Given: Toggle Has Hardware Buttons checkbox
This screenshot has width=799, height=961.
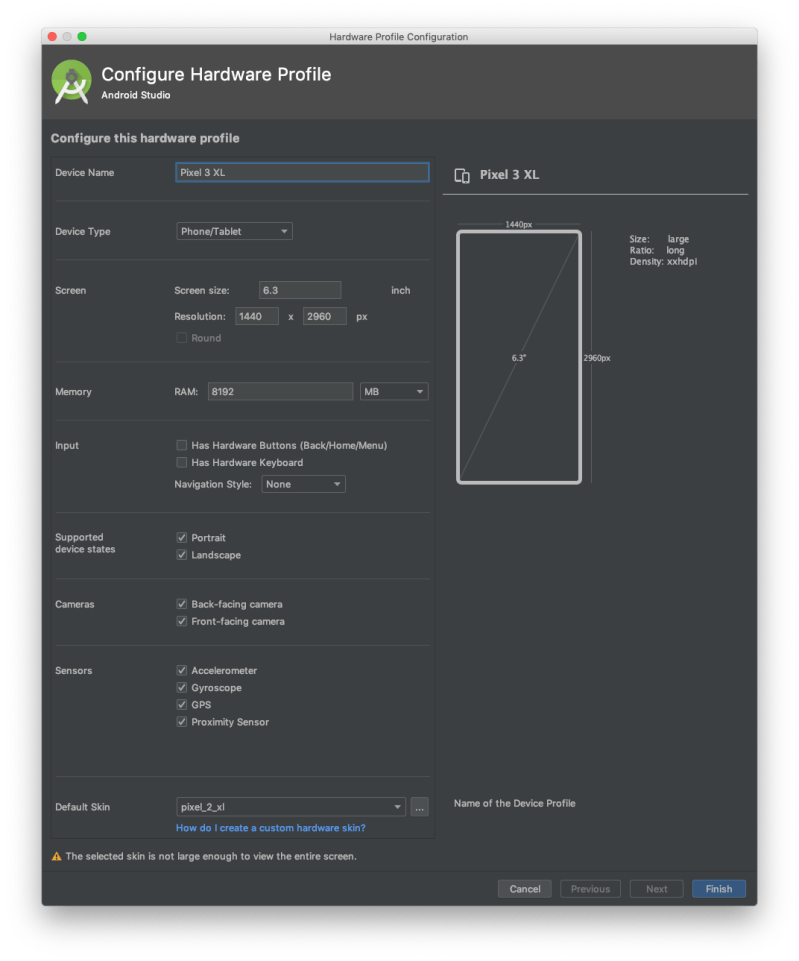Looking at the screenshot, I should coord(181,445).
